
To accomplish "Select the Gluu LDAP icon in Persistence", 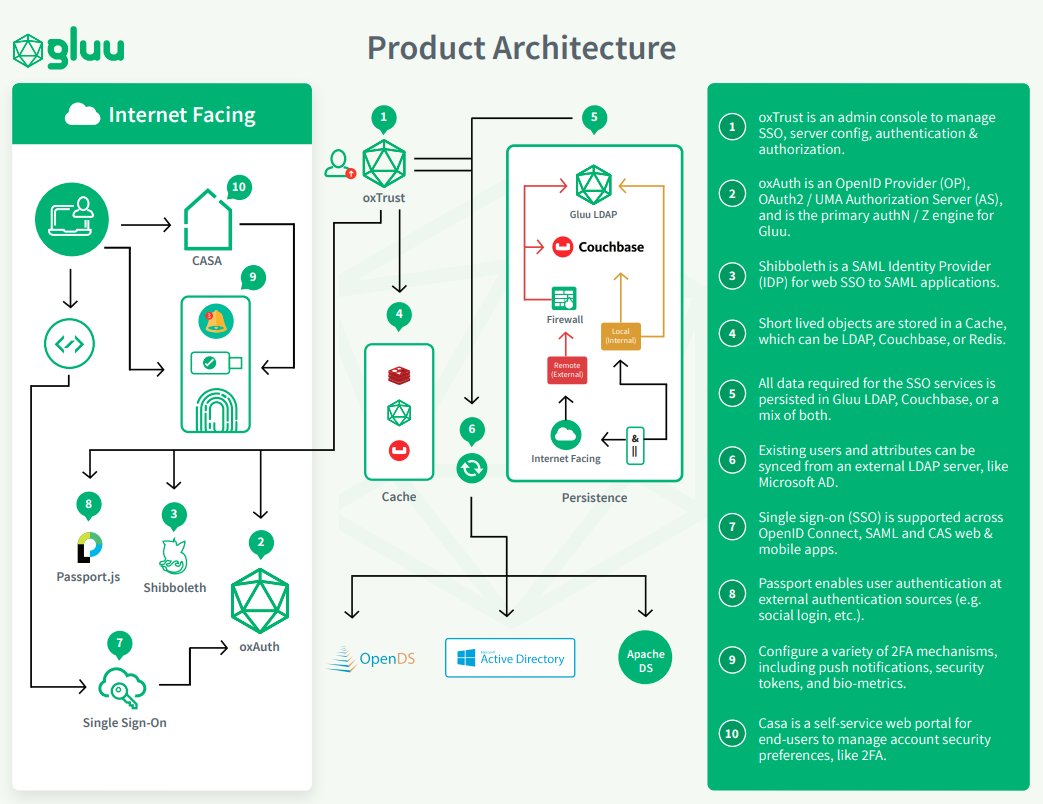I will pos(593,186).
